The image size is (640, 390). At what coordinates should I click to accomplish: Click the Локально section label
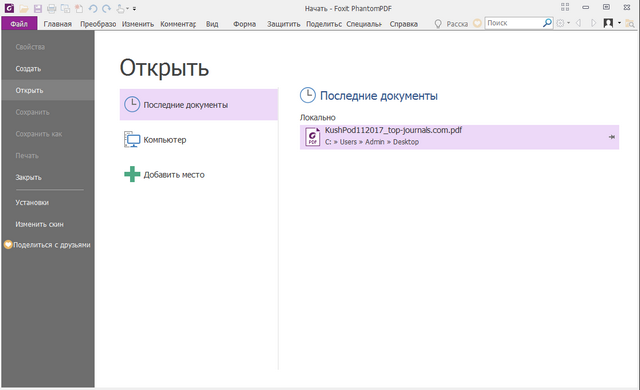click(318, 117)
